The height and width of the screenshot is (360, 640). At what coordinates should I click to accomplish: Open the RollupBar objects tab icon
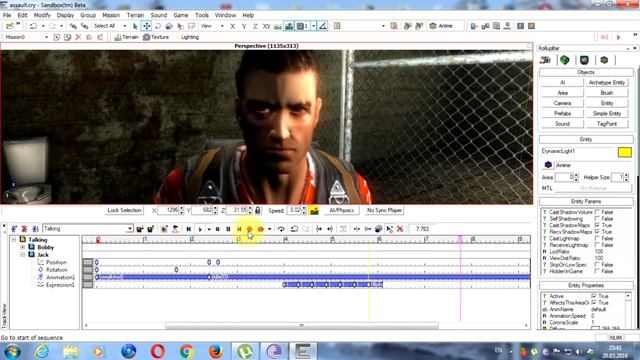point(545,60)
